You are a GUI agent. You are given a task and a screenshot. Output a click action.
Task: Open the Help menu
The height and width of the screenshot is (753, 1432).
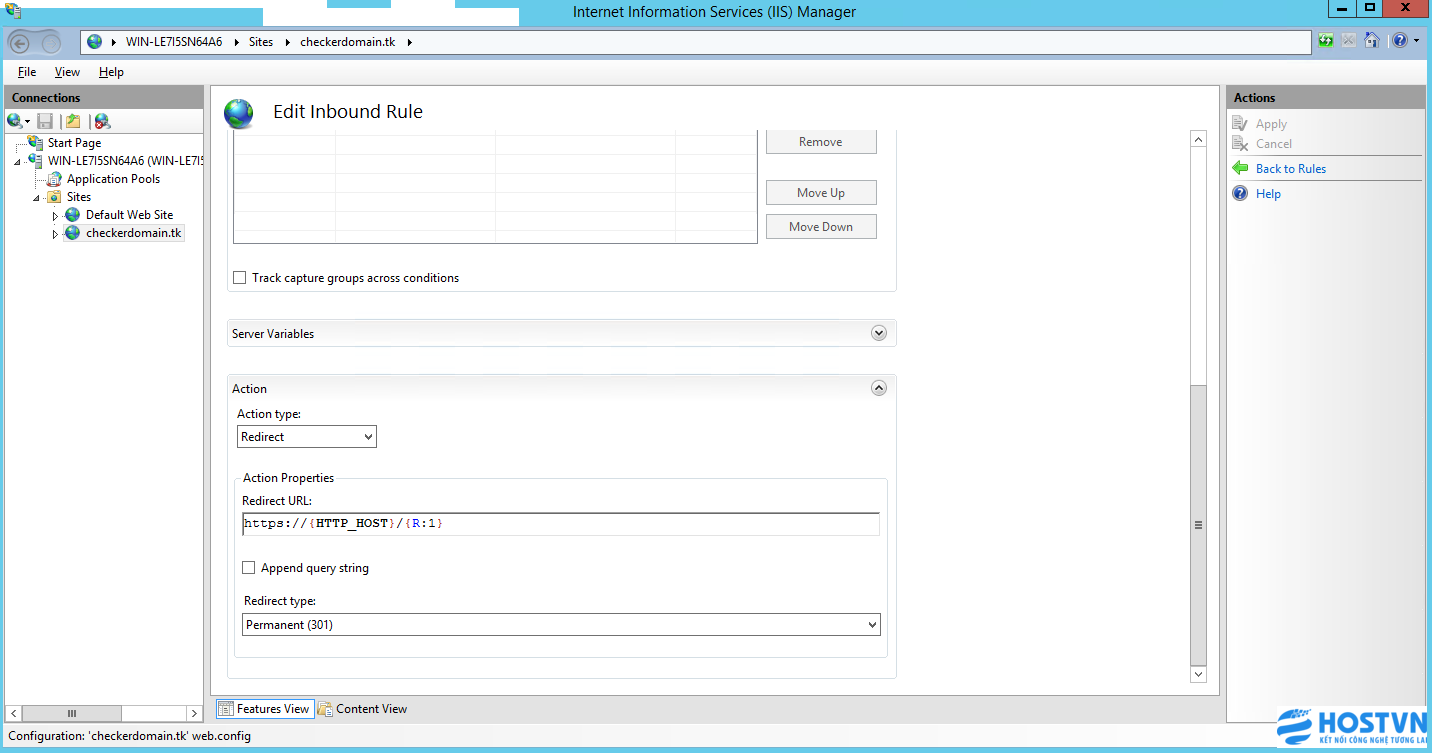(111, 72)
